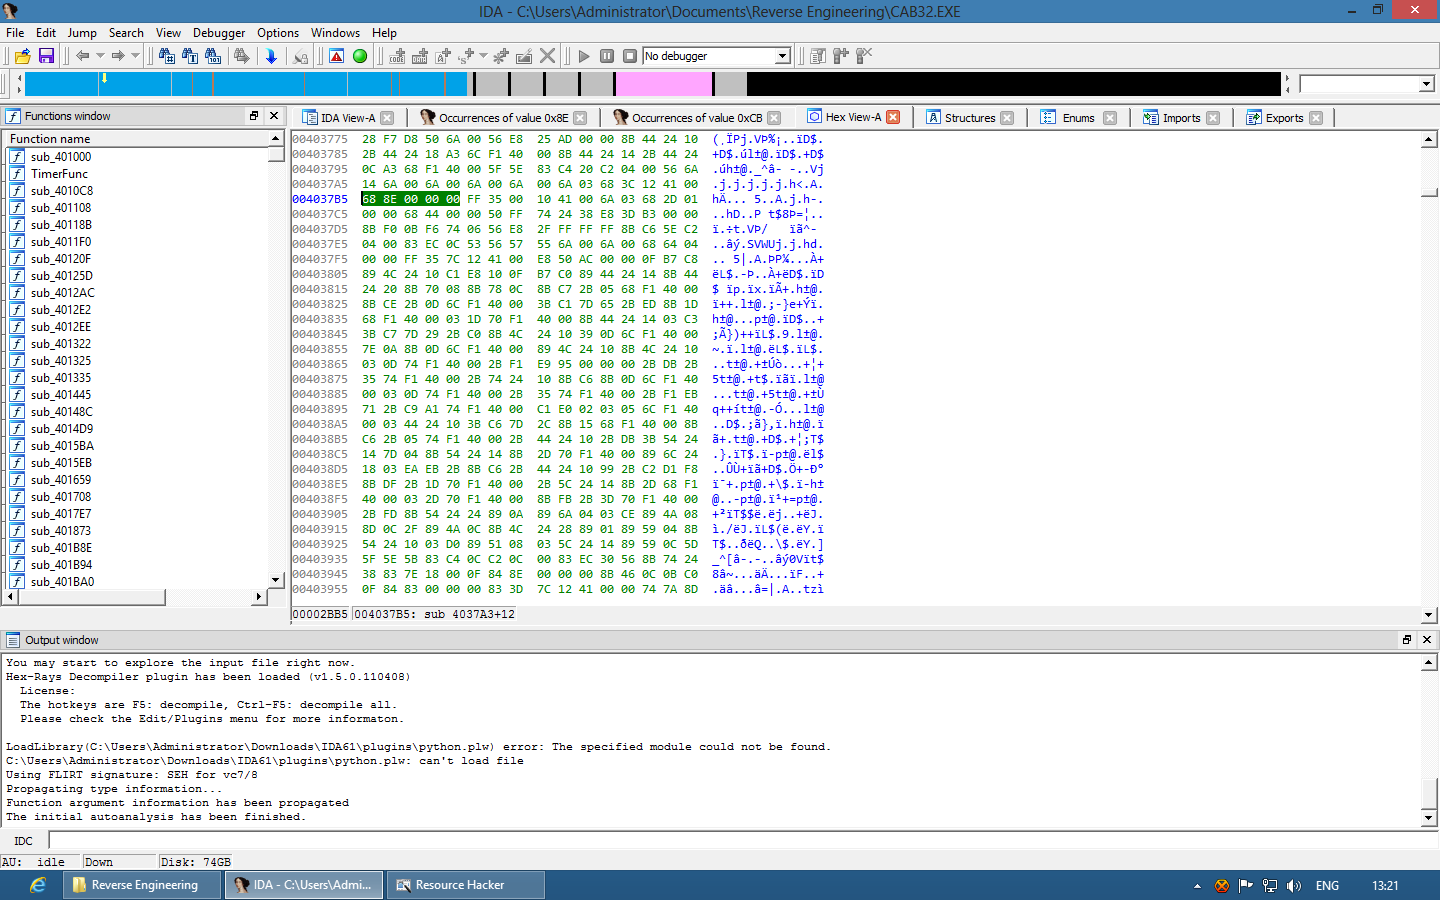Click the binoculars binary sequence search icon
The height and width of the screenshot is (900, 1440).
pyautogui.click(x=213, y=56)
